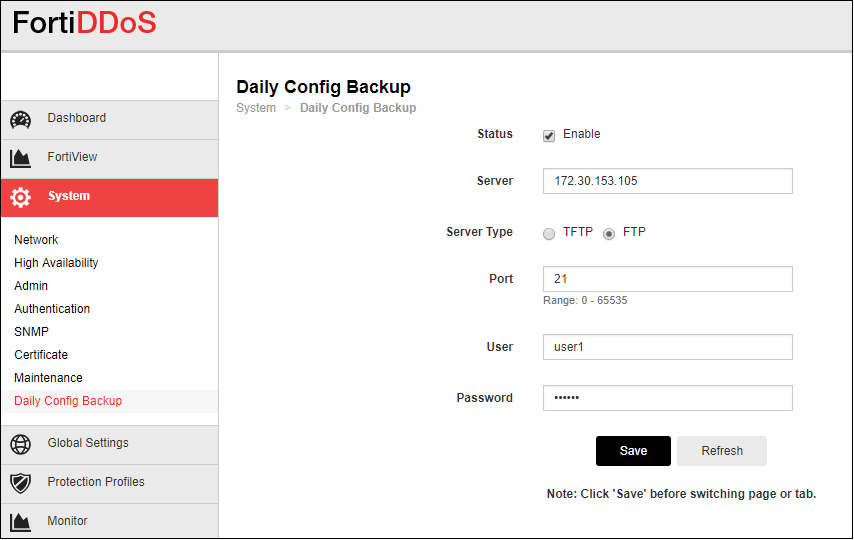Click the Save button

[x=633, y=451]
